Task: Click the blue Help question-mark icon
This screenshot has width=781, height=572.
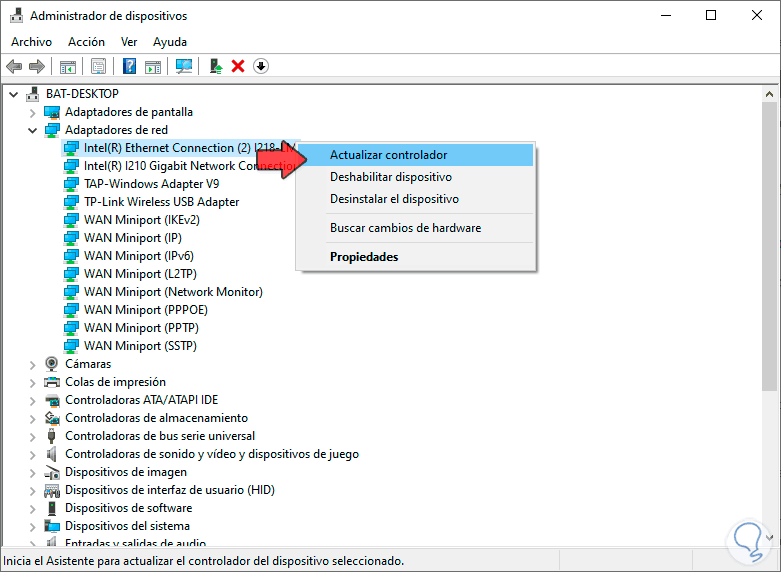Action: tap(130, 66)
